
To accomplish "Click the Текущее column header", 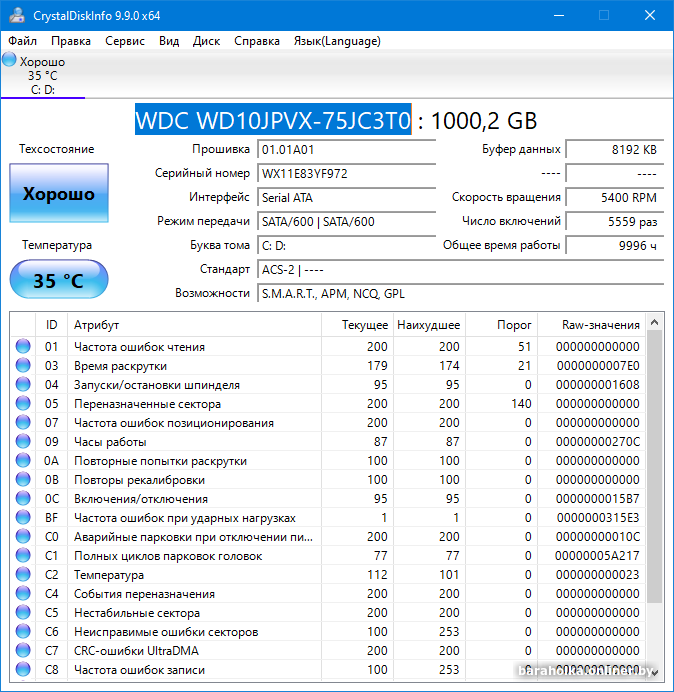I will click(358, 325).
